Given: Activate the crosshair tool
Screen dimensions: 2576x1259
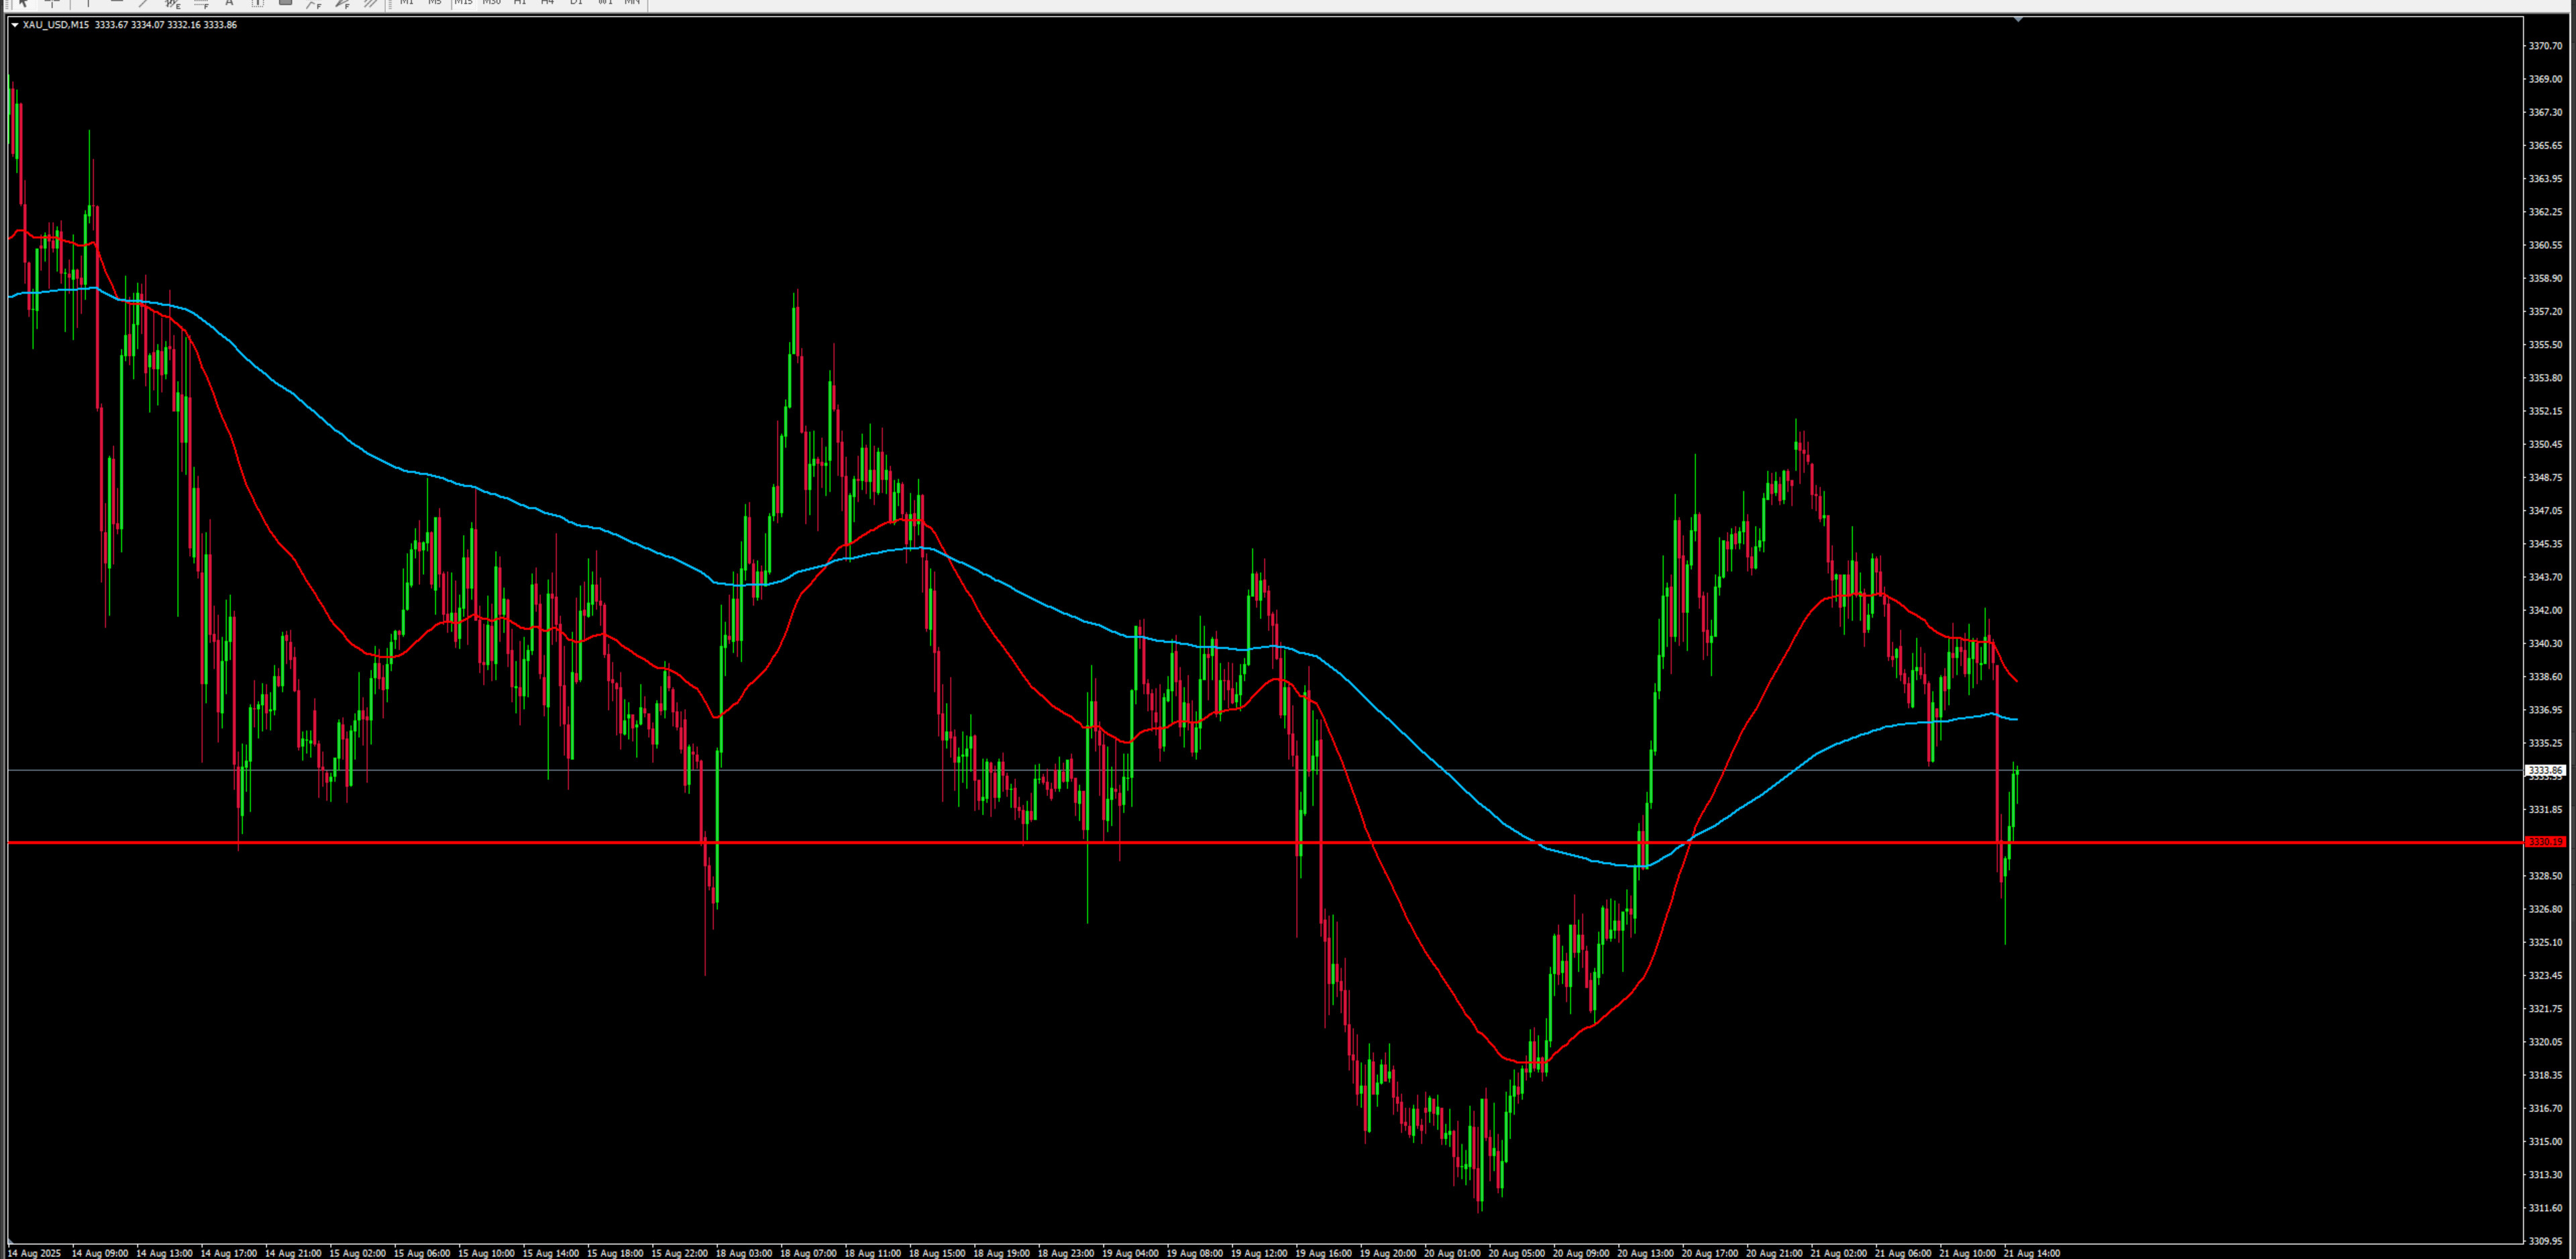Looking at the screenshot, I should (x=53, y=4).
